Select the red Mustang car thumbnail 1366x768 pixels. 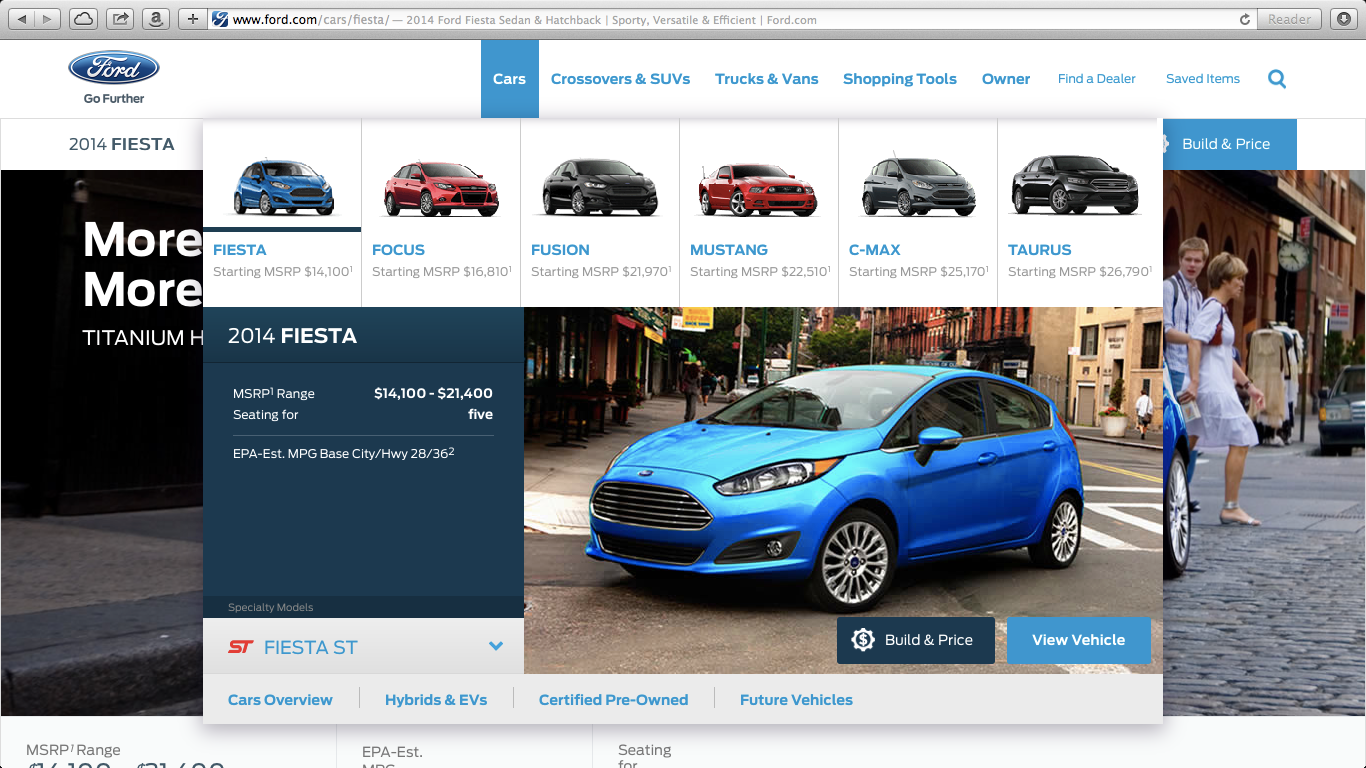coord(759,188)
